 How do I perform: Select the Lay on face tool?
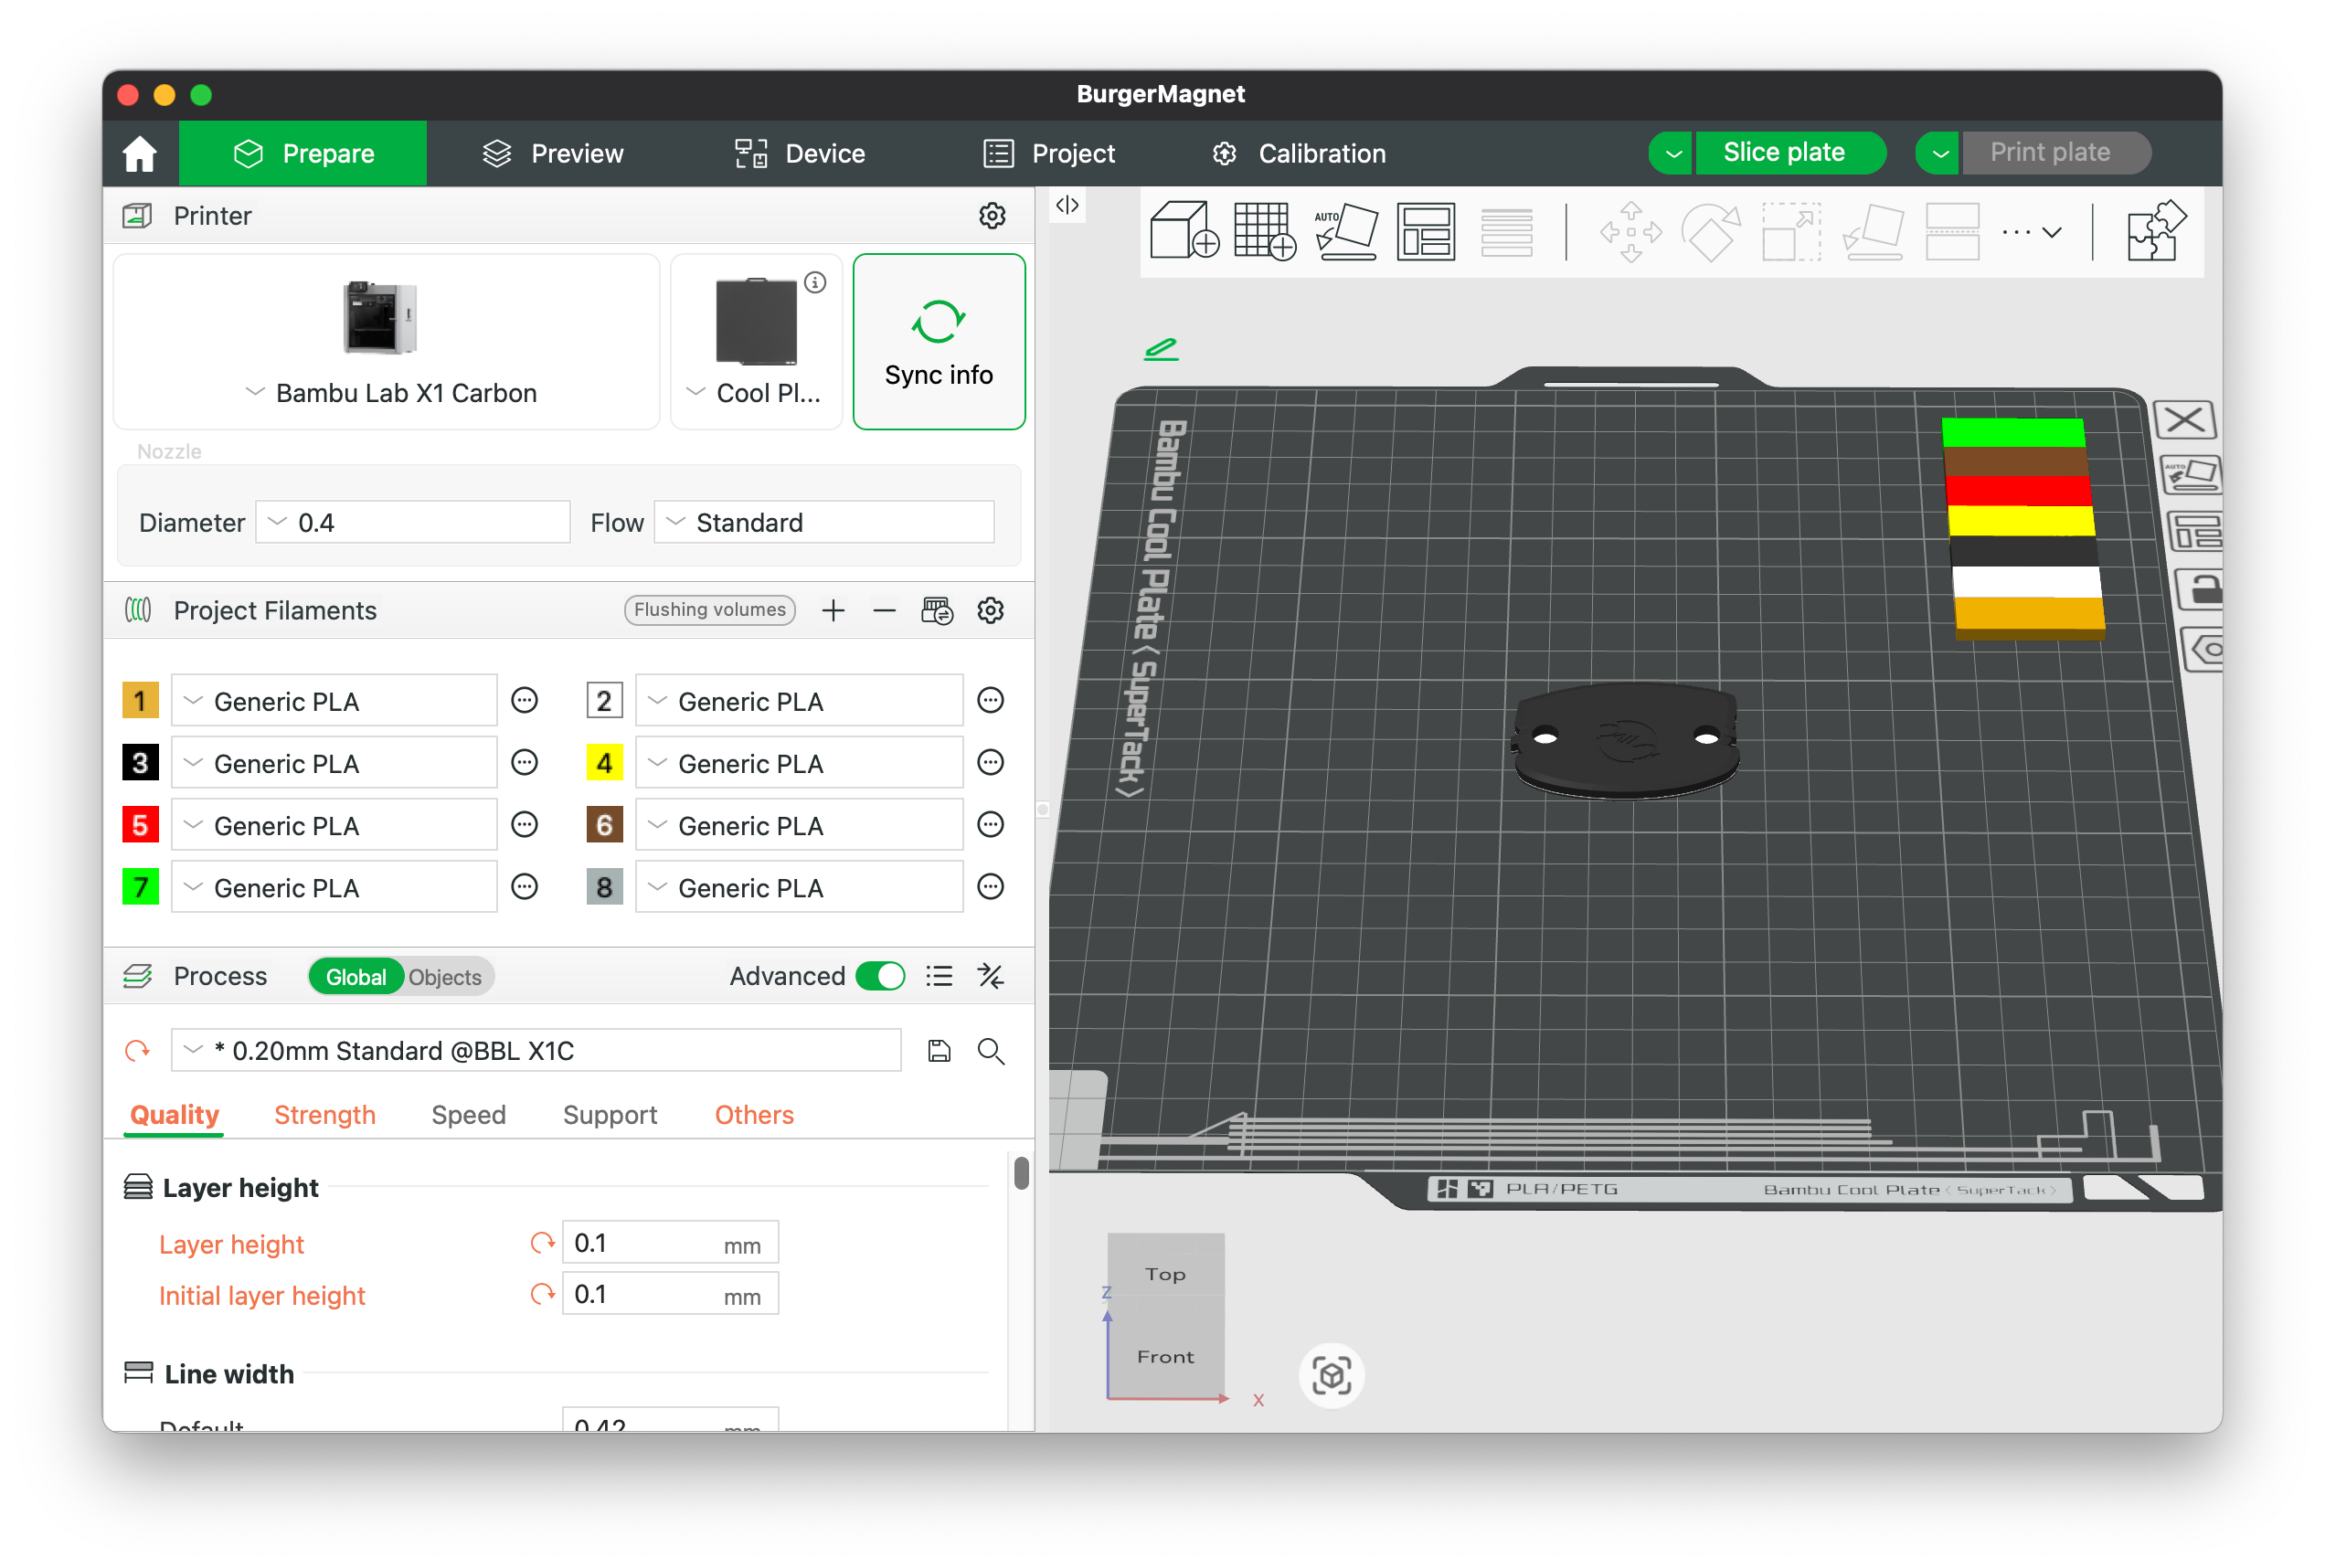[1871, 231]
